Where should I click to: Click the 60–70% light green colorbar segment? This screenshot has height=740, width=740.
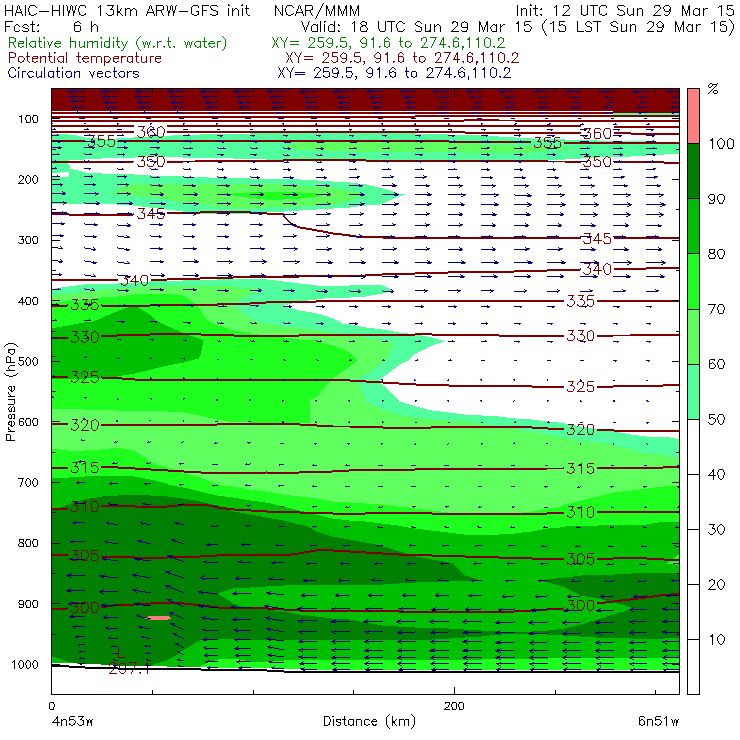click(x=693, y=336)
